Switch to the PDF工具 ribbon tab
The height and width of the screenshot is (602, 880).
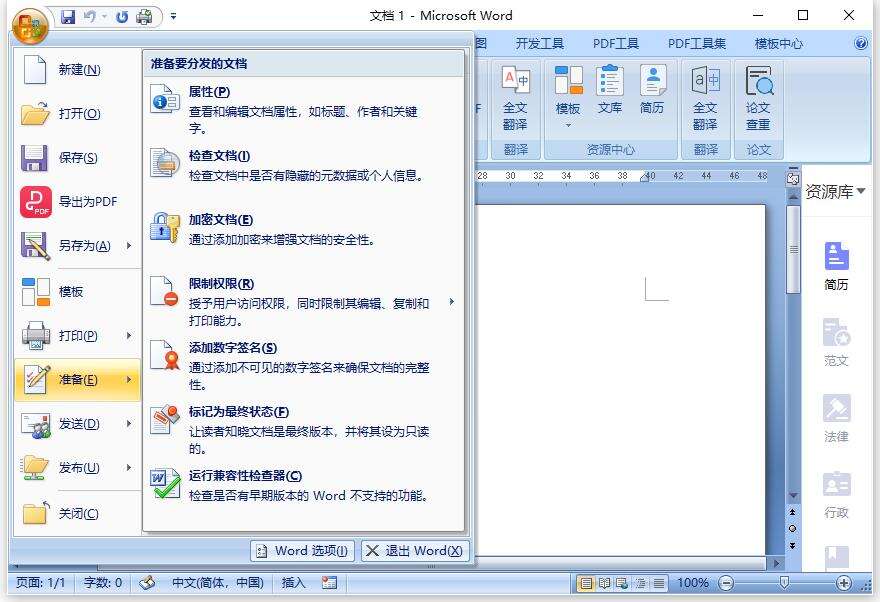[616, 44]
